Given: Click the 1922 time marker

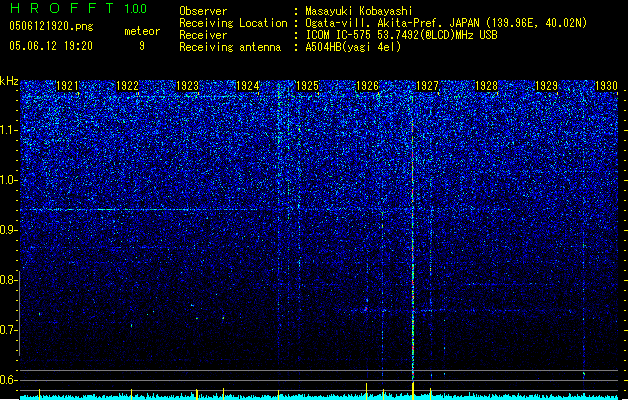Looking at the screenshot, I should (127, 86).
